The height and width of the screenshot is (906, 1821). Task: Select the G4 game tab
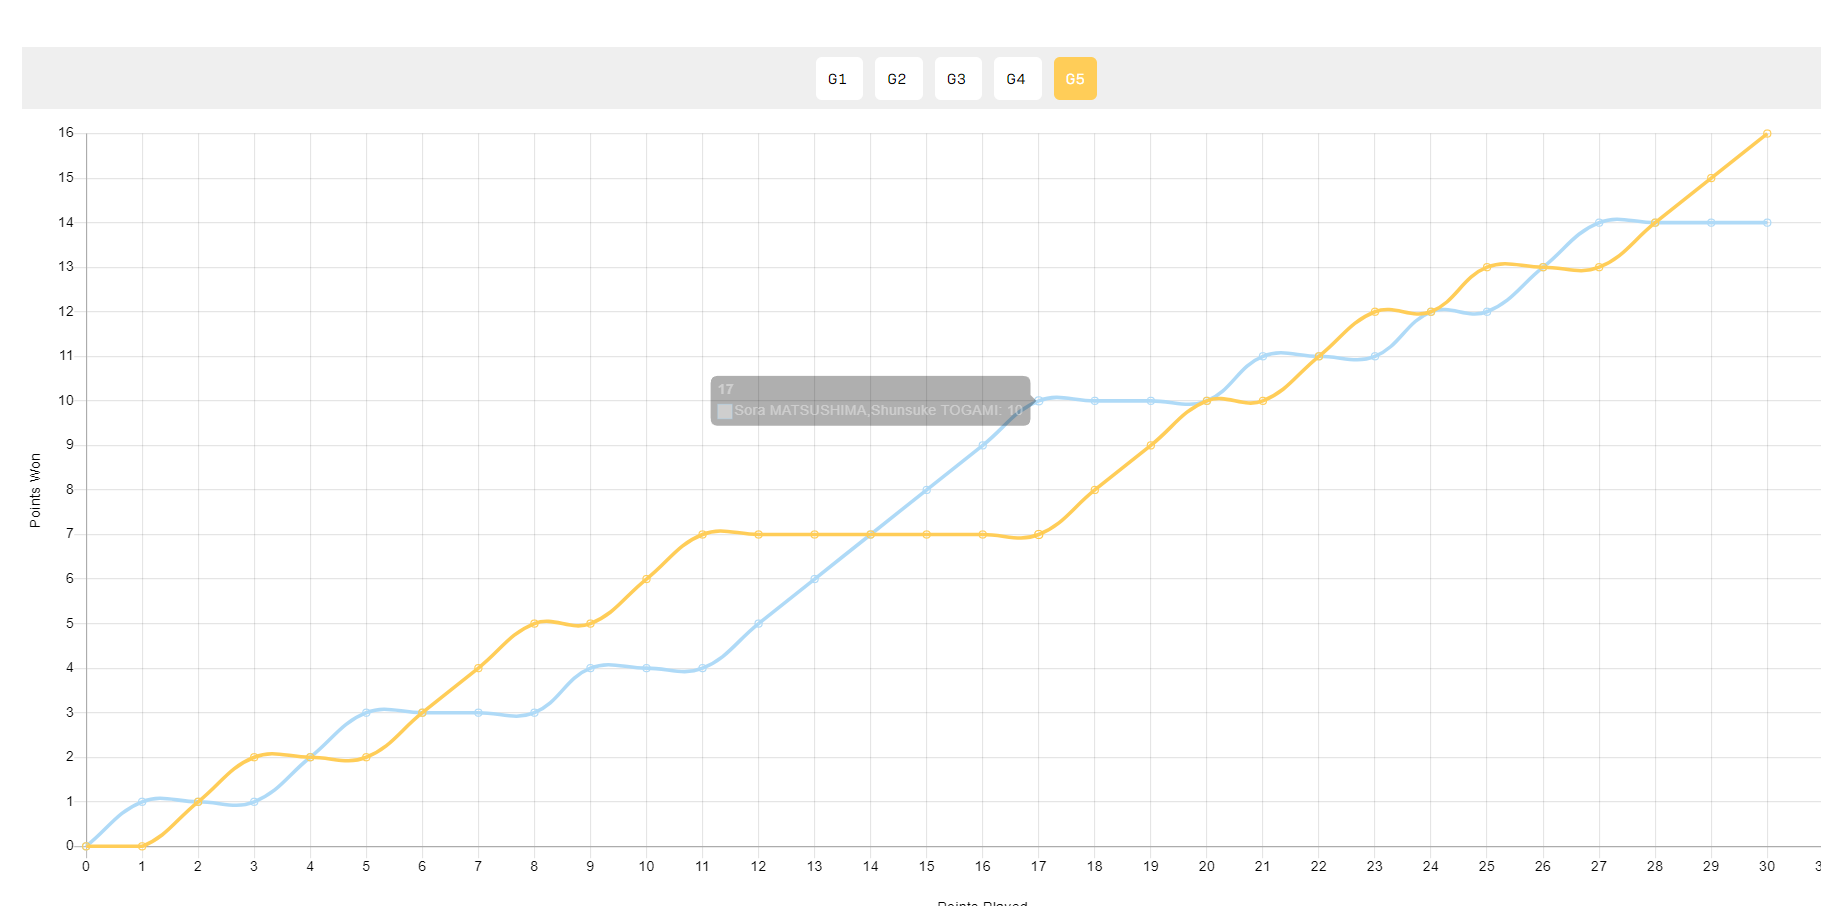click(x=1017, y=79)
